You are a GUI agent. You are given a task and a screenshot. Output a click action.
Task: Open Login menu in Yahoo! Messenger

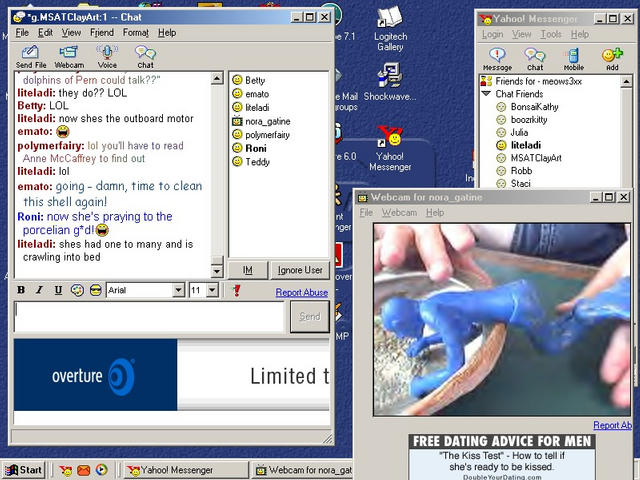coord(492,34)
